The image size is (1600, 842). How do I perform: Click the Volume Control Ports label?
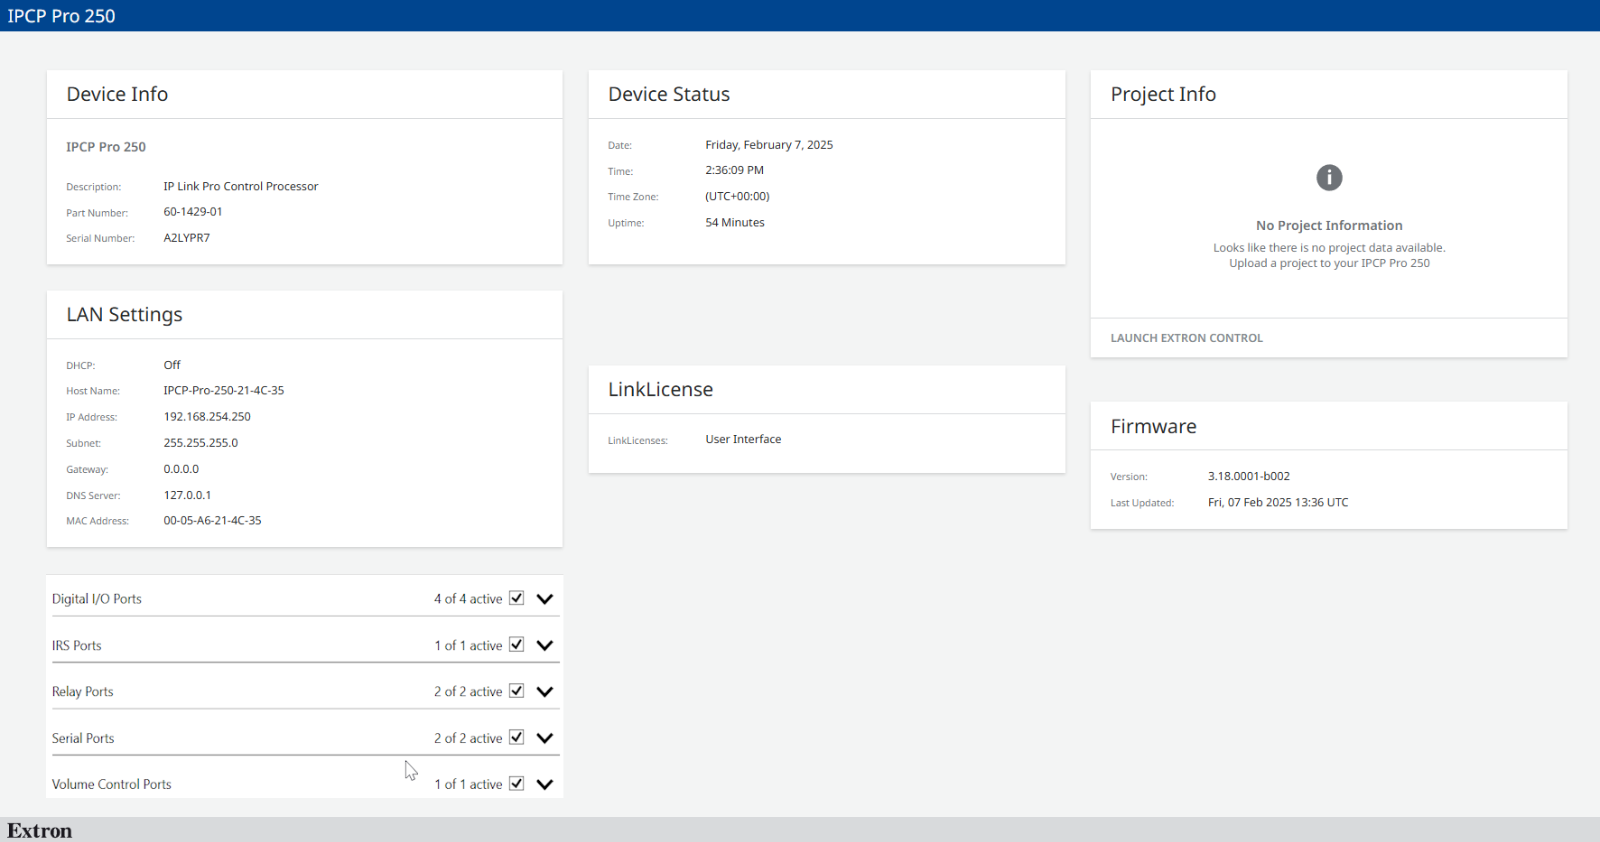pyautogui.click(x=112, y=785)
